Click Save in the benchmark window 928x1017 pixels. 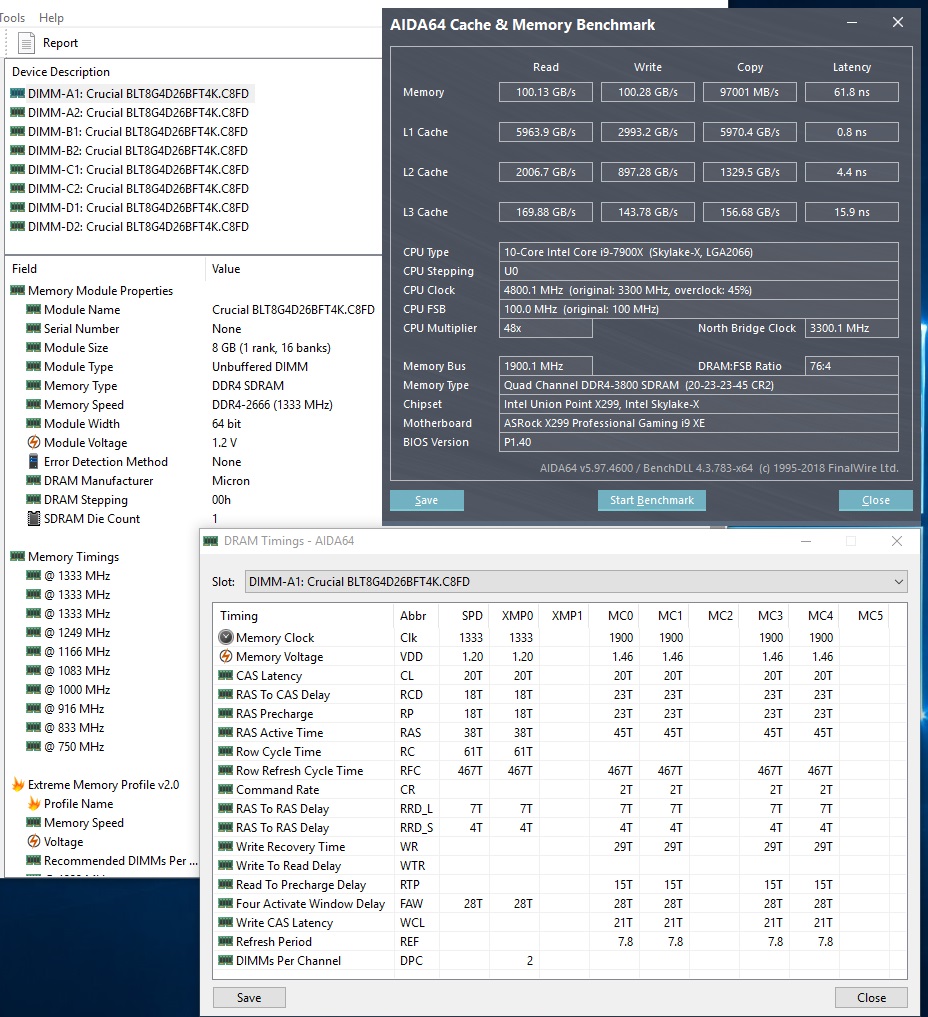(x=427, y=500)
